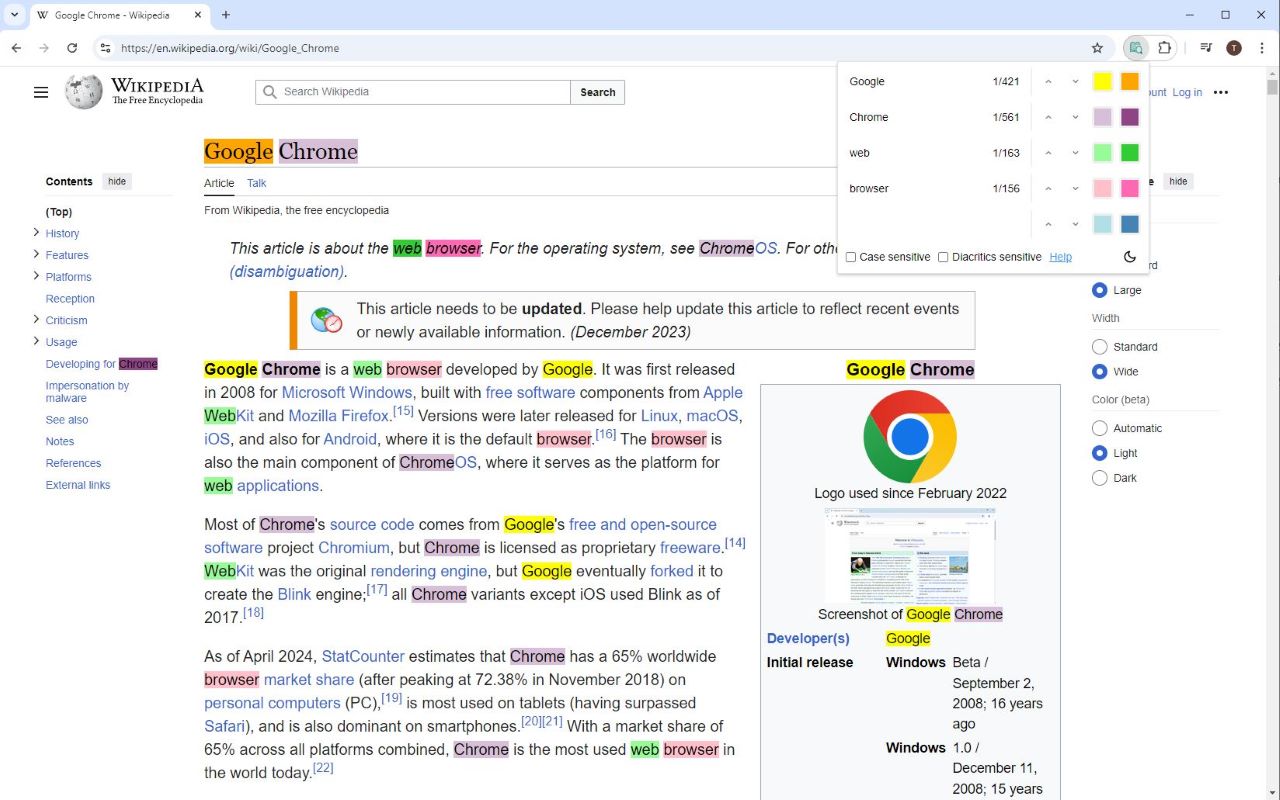Select Dark color radio button
The height and width of the screenshot is (800, 1280).
pyautogui.click(x=1100, y=478)
